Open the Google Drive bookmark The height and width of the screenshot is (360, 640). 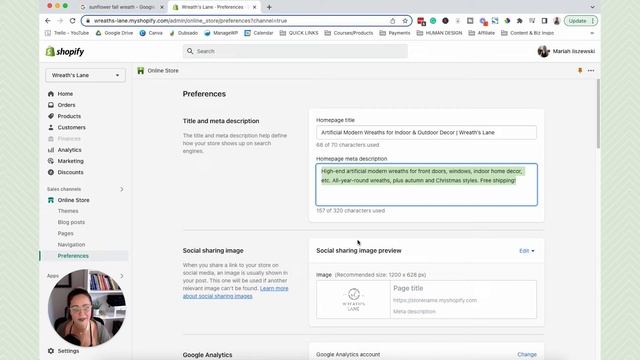[114, 33]
